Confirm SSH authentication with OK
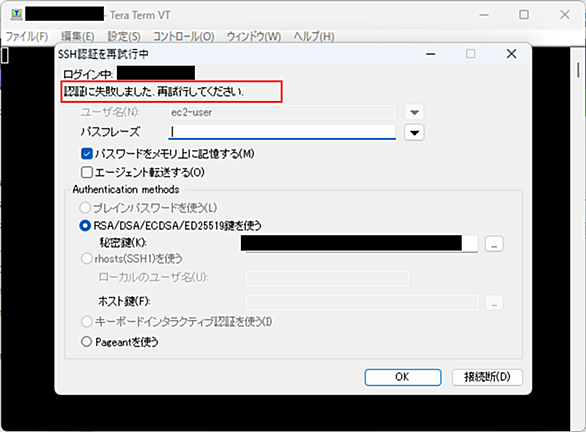Screen dimensions: 586x432 pyautogui.click(x=403, y=377)
